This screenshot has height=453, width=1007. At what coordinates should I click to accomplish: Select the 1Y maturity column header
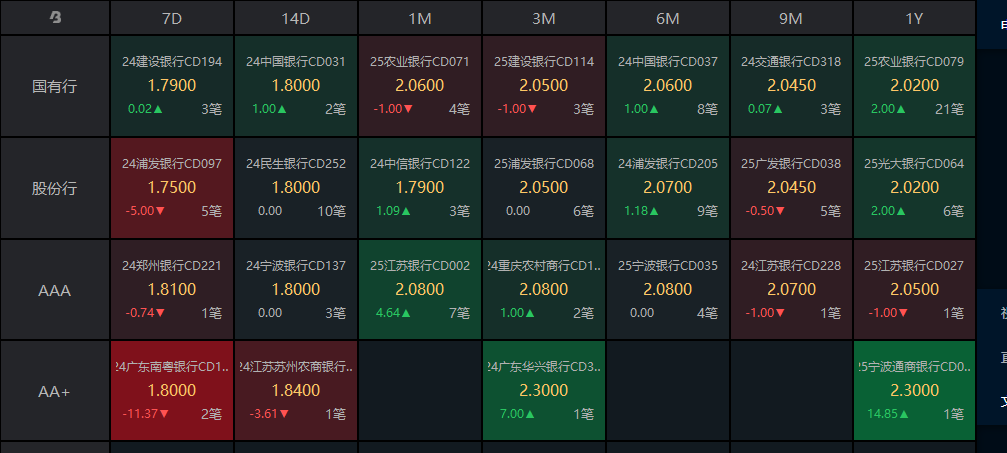[914, 18]
